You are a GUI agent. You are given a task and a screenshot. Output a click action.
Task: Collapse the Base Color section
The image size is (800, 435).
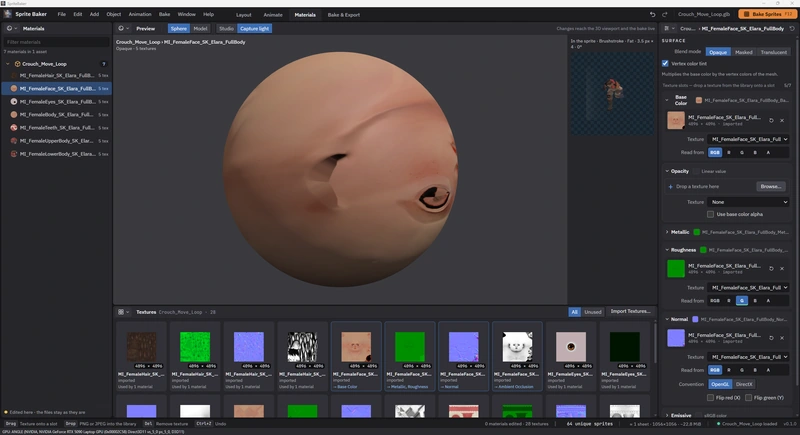click(667, 100)
